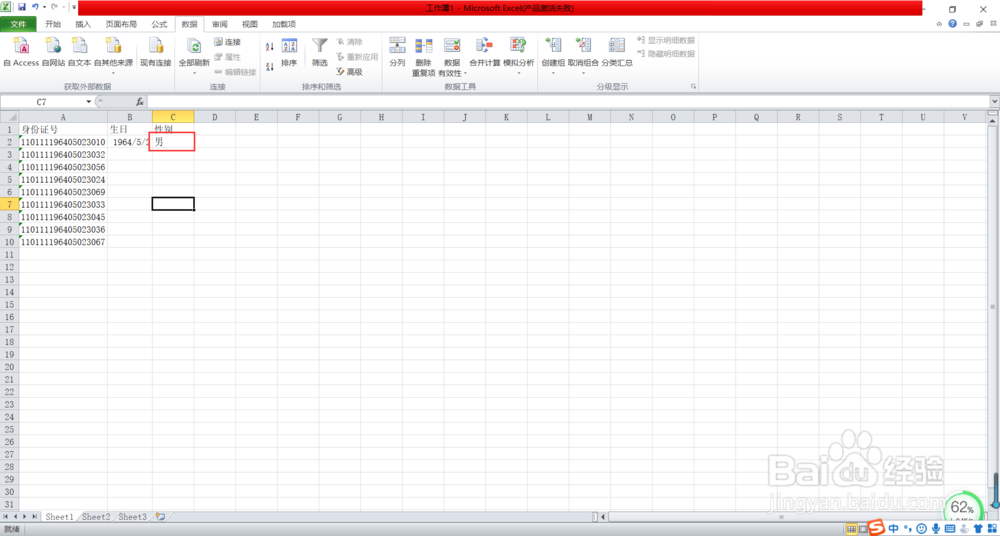The width and height of the screenshot is (1000, 536).
Task: Select the Sheet2 tab
Action: pyautogui.click(x=96, y=516)
